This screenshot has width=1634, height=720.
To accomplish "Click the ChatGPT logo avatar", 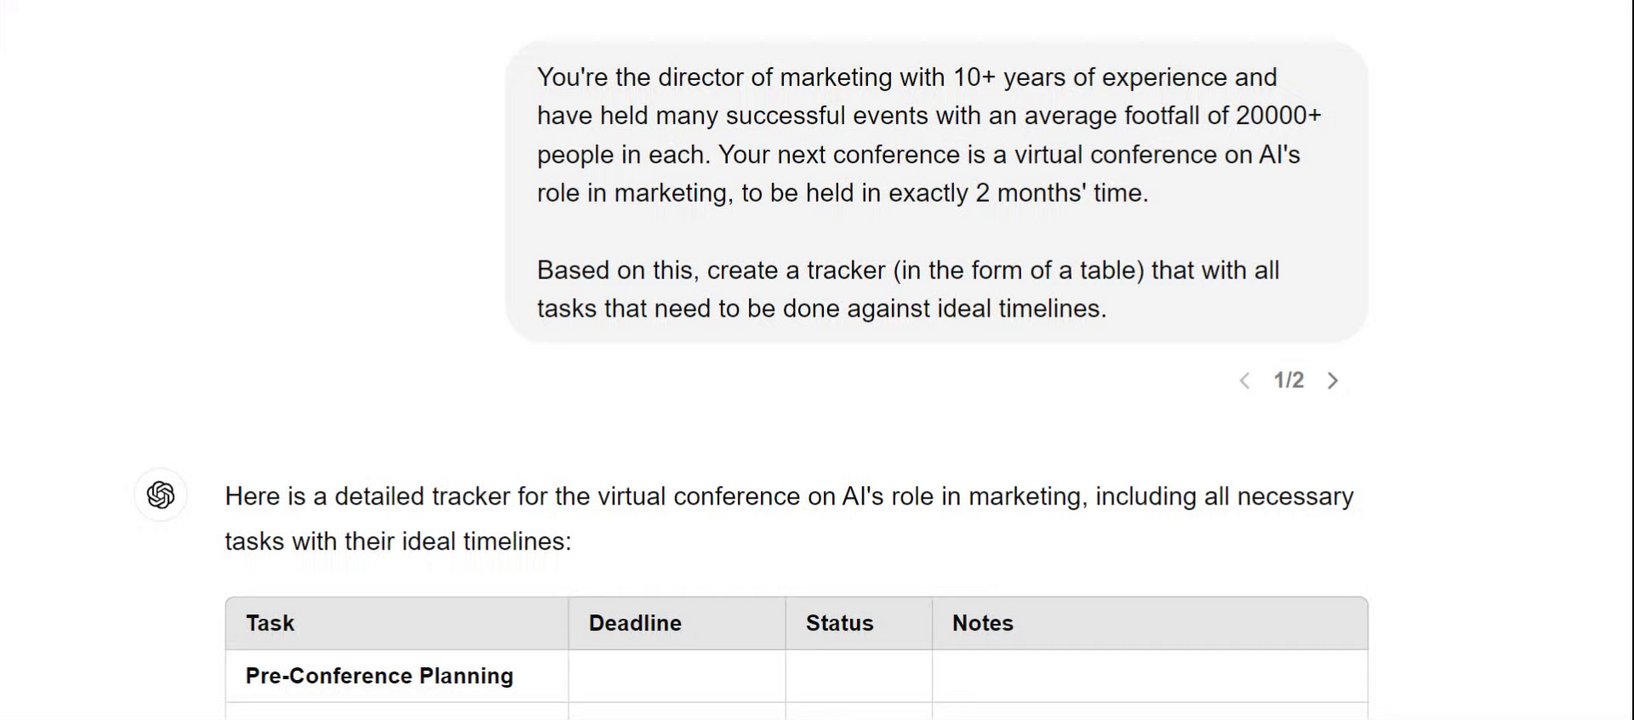I will coord(161,495).
